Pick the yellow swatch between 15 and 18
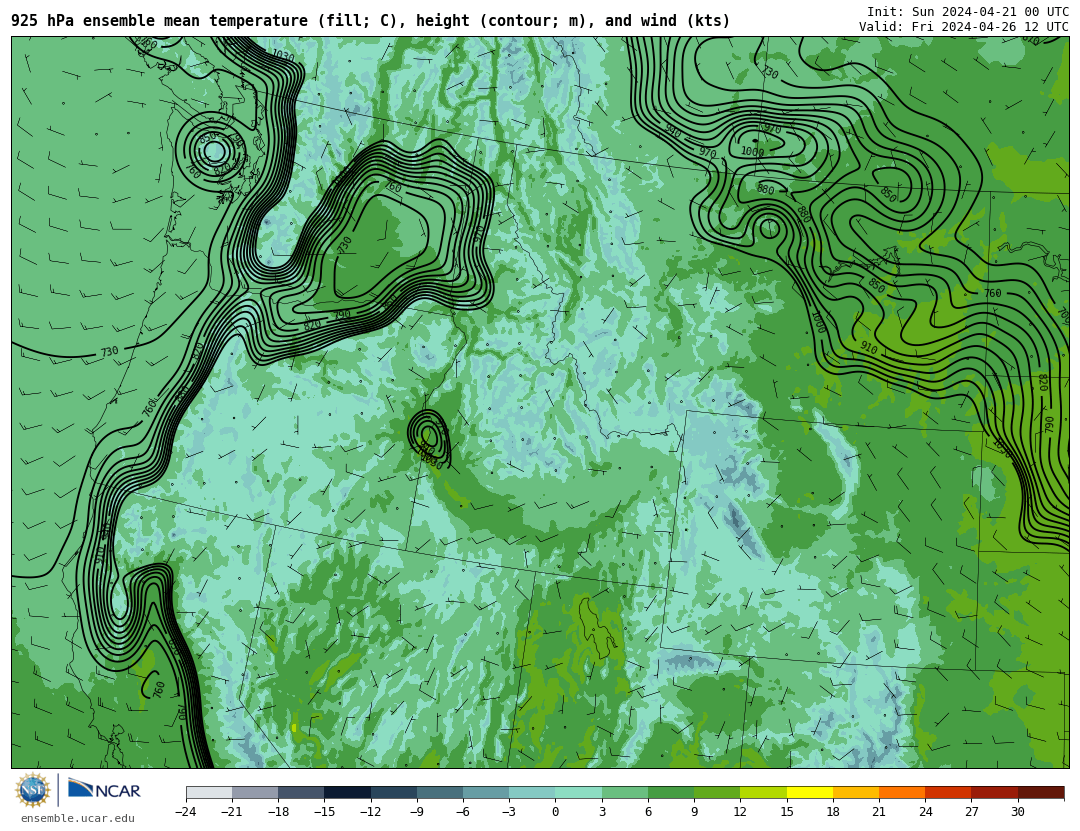This screenshot has height=831, width=1080. point(809,792)
